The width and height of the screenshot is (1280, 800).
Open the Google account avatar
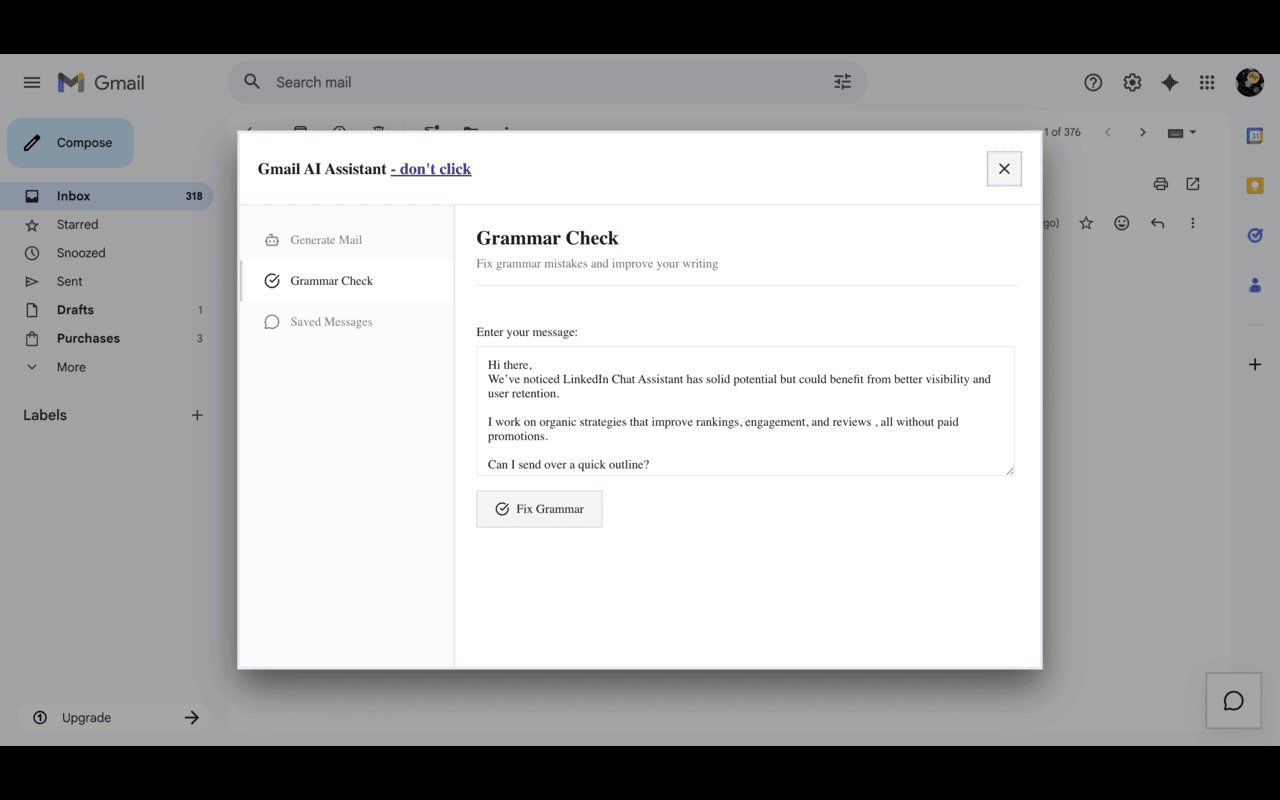1249,82
